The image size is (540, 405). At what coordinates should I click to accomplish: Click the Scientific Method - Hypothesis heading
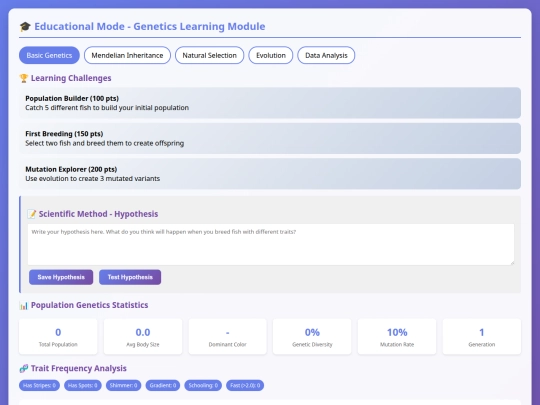coord(98,214)
